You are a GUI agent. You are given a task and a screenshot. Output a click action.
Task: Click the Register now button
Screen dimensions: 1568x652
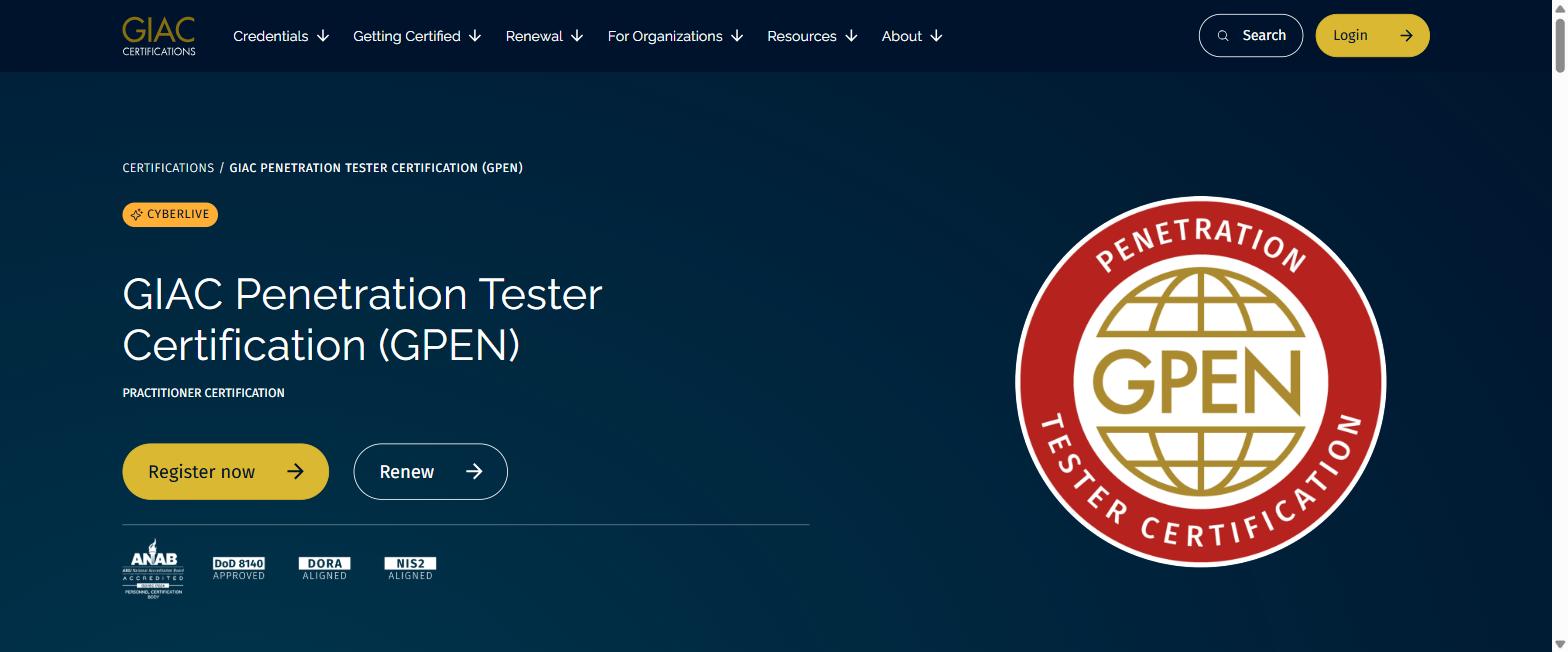click(226, 471)
